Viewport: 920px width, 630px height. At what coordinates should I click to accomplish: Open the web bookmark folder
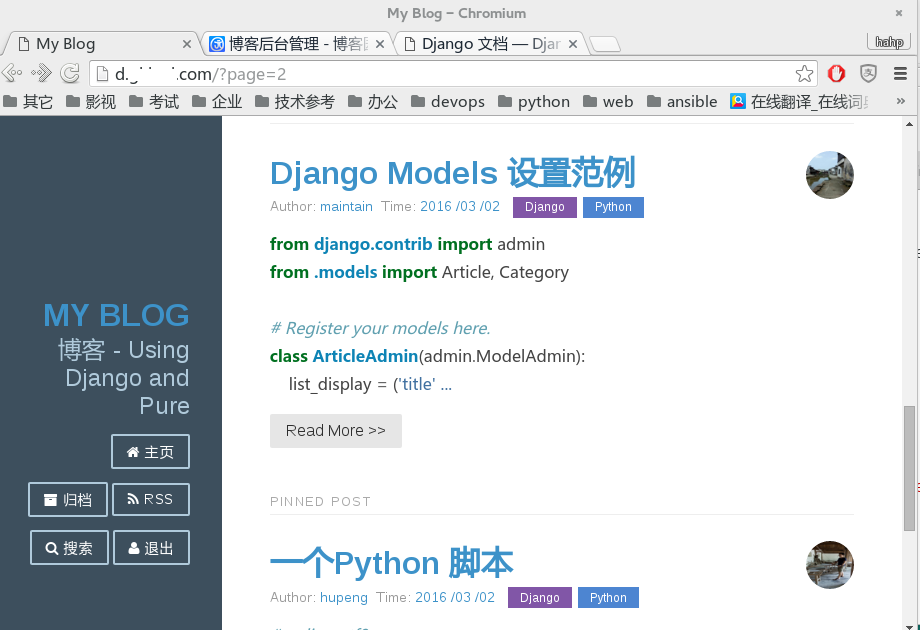608,101
